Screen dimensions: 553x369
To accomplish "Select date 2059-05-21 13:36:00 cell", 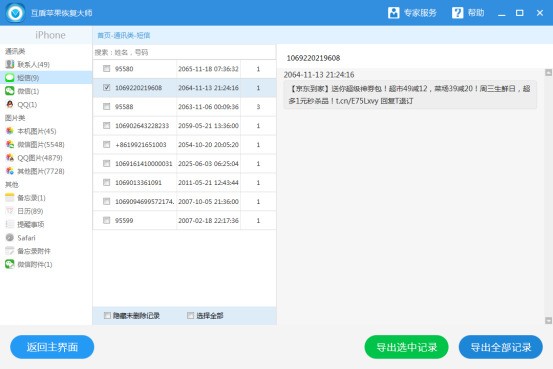I will pyautogui.click(x=208, y=126).
